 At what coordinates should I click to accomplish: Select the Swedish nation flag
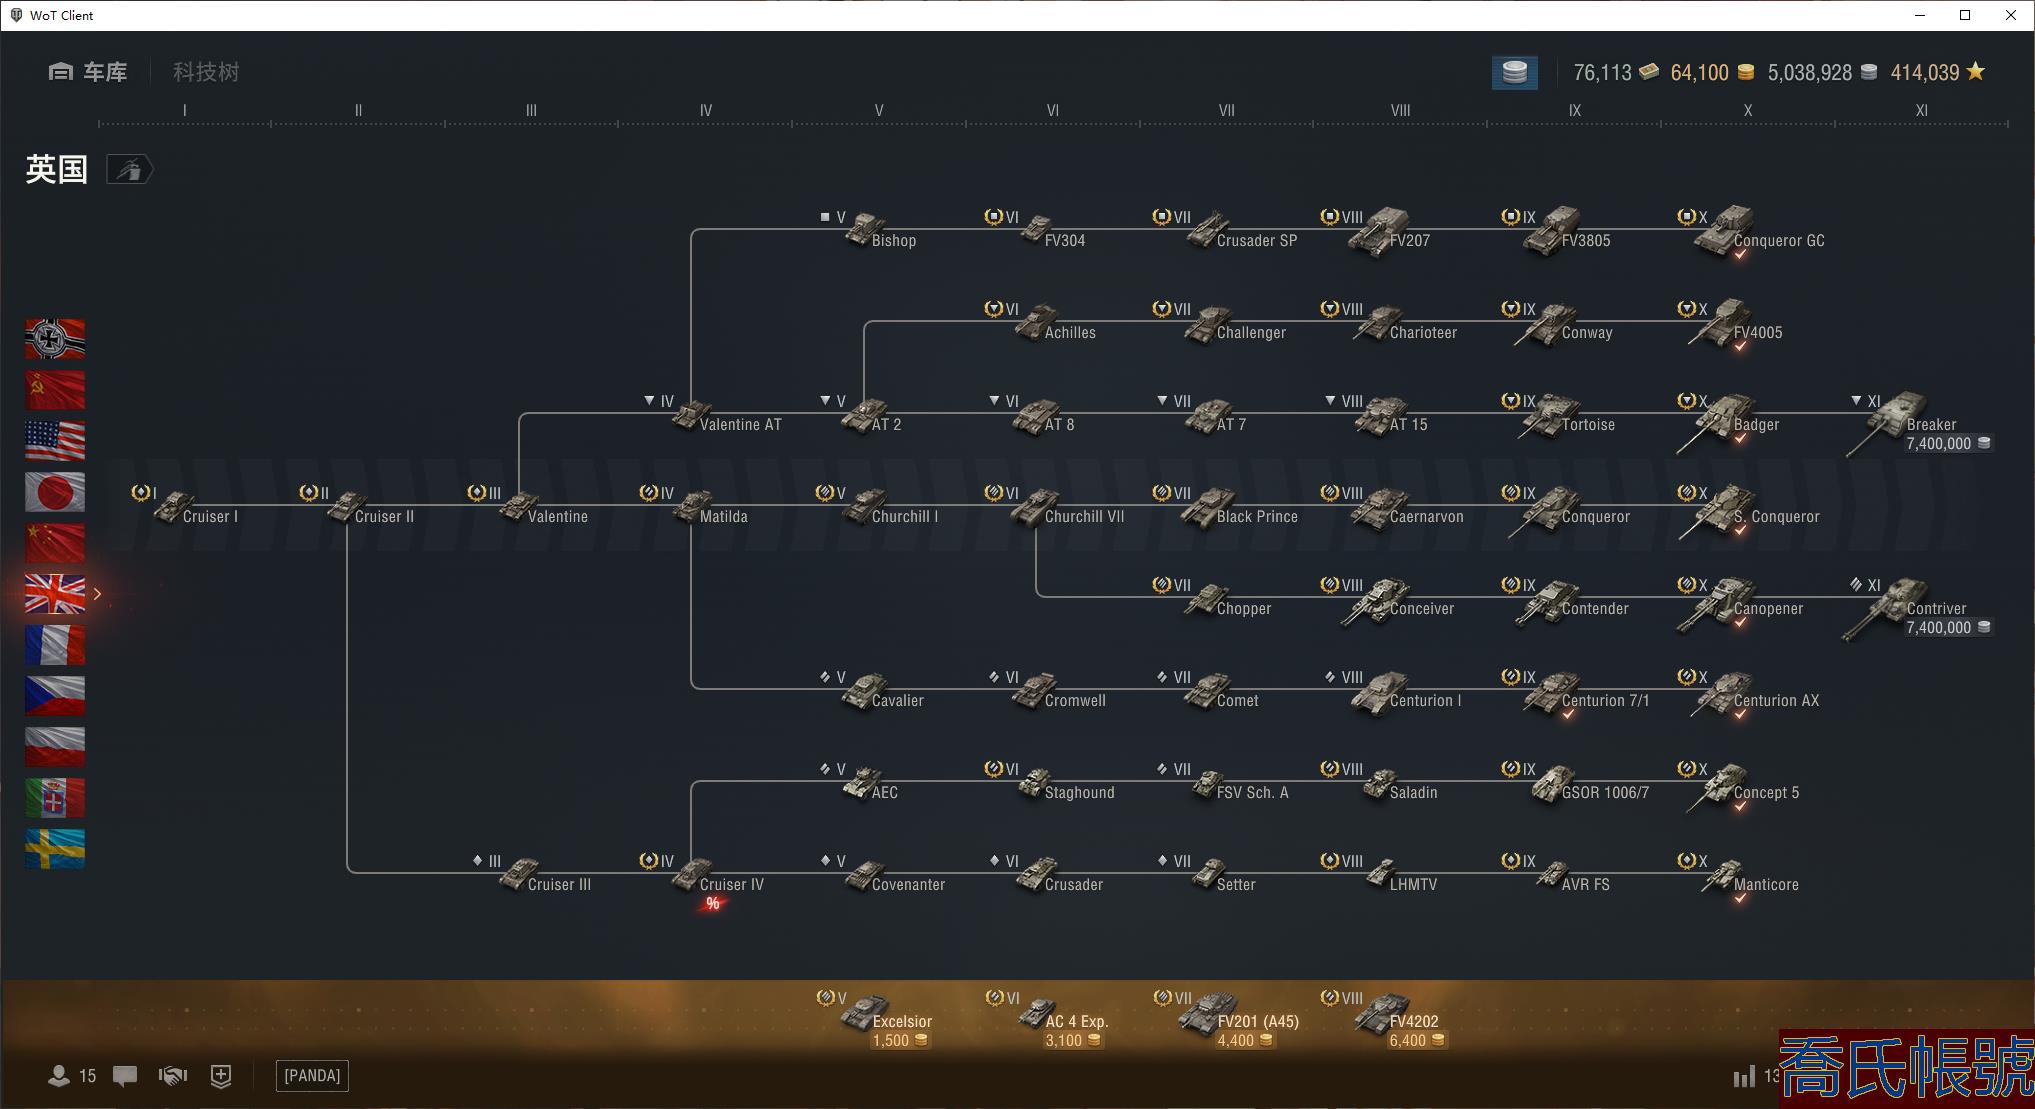55,849
